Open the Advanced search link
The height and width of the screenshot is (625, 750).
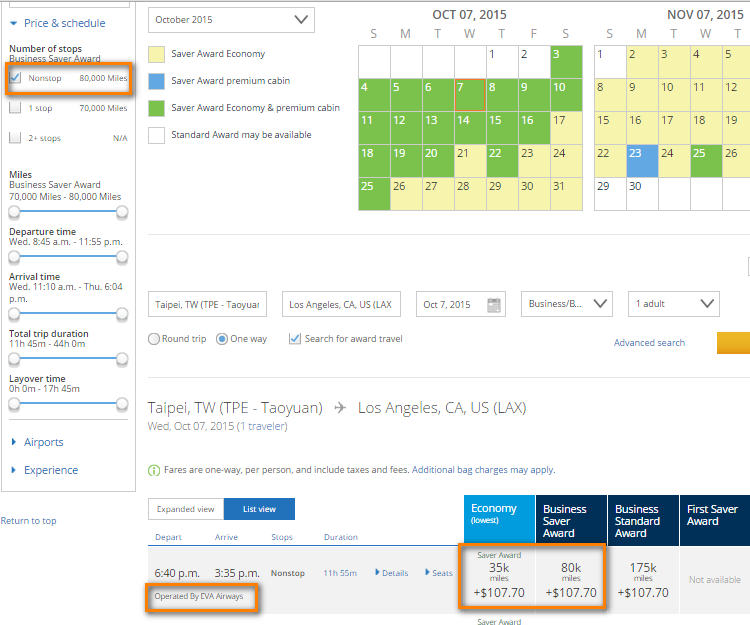click(x=649, y=343)
